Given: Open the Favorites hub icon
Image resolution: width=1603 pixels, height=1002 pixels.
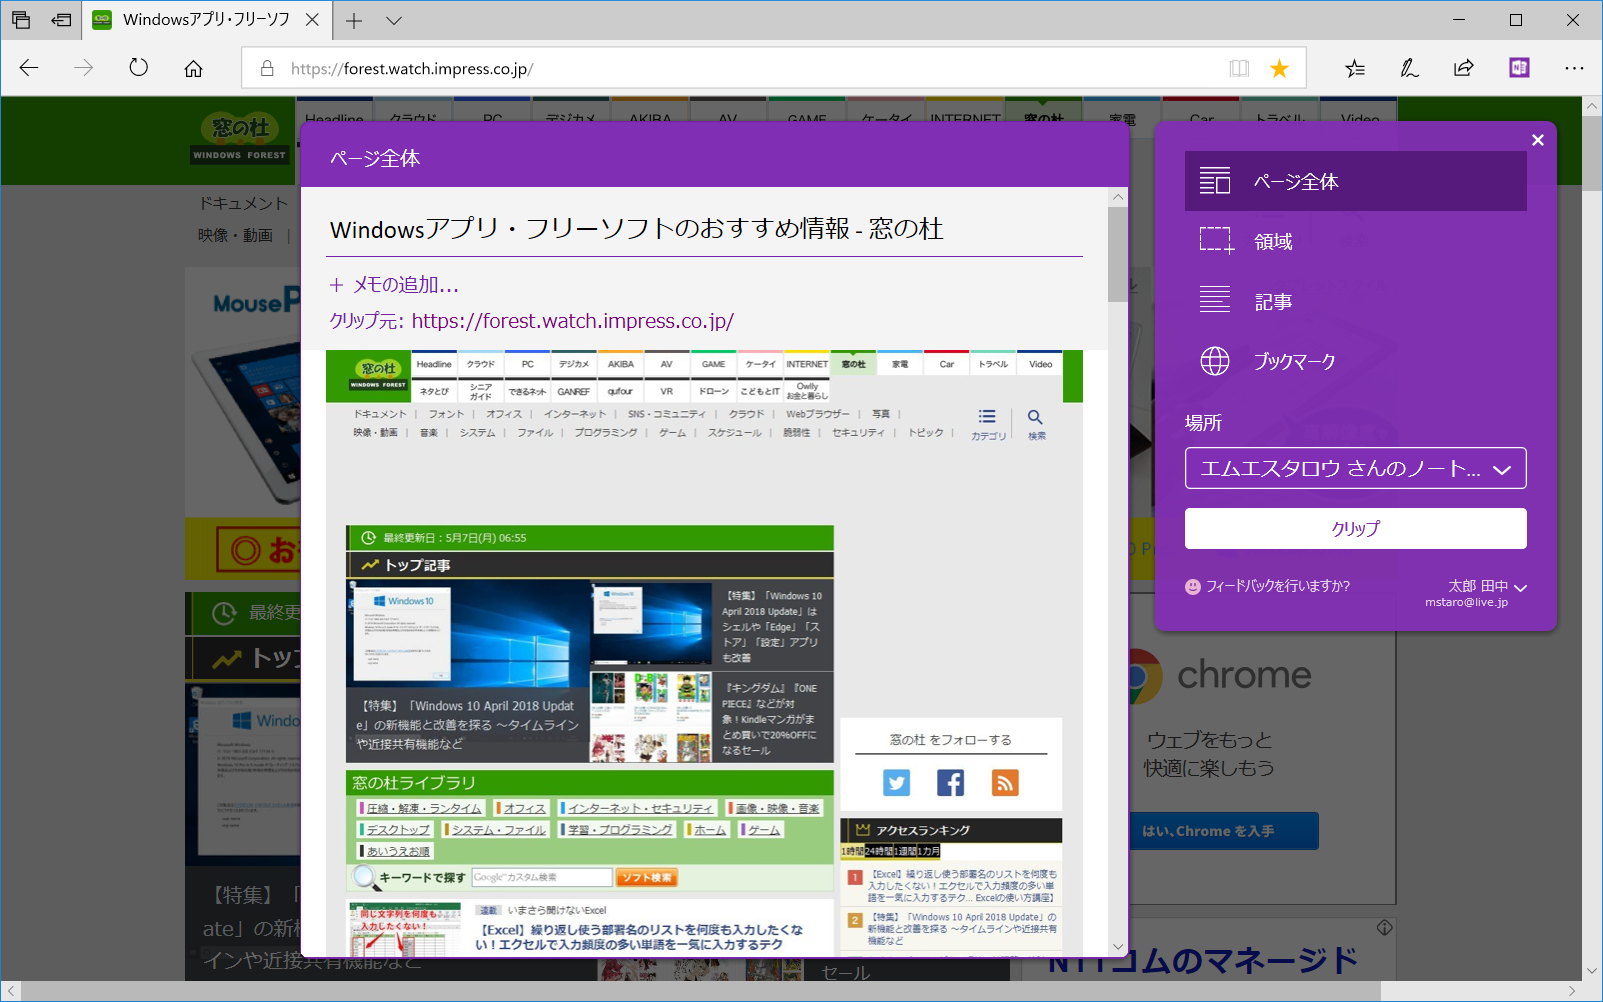Looking at the screenshot, I should pyautogui.click(x=1355, y=68).
